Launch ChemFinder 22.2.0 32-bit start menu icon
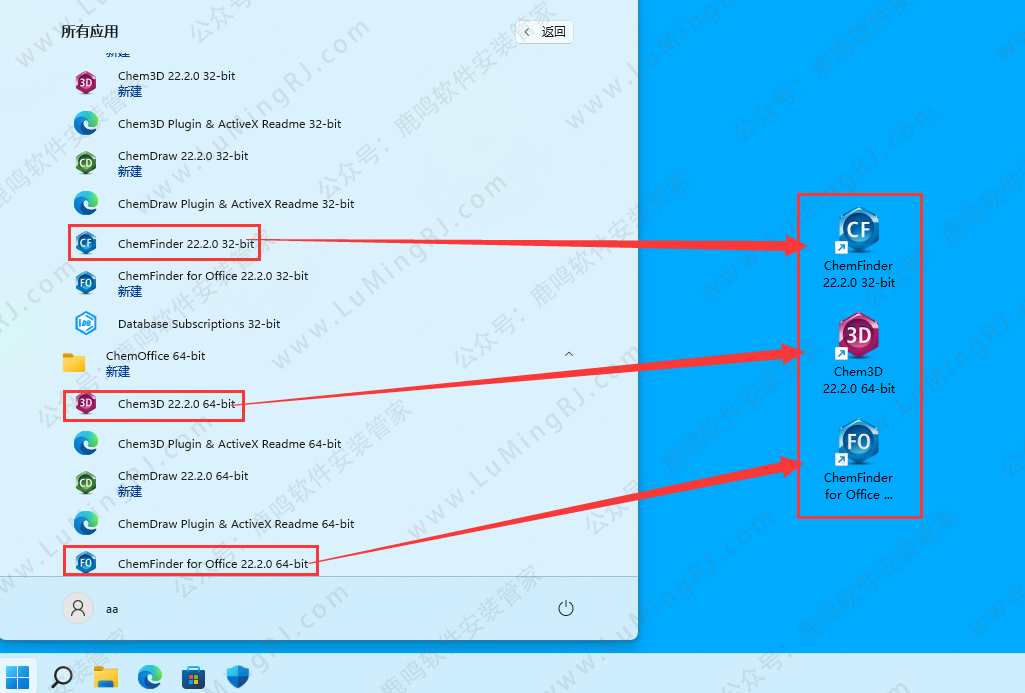This screenshot has height=693, width=1025. 86,243
